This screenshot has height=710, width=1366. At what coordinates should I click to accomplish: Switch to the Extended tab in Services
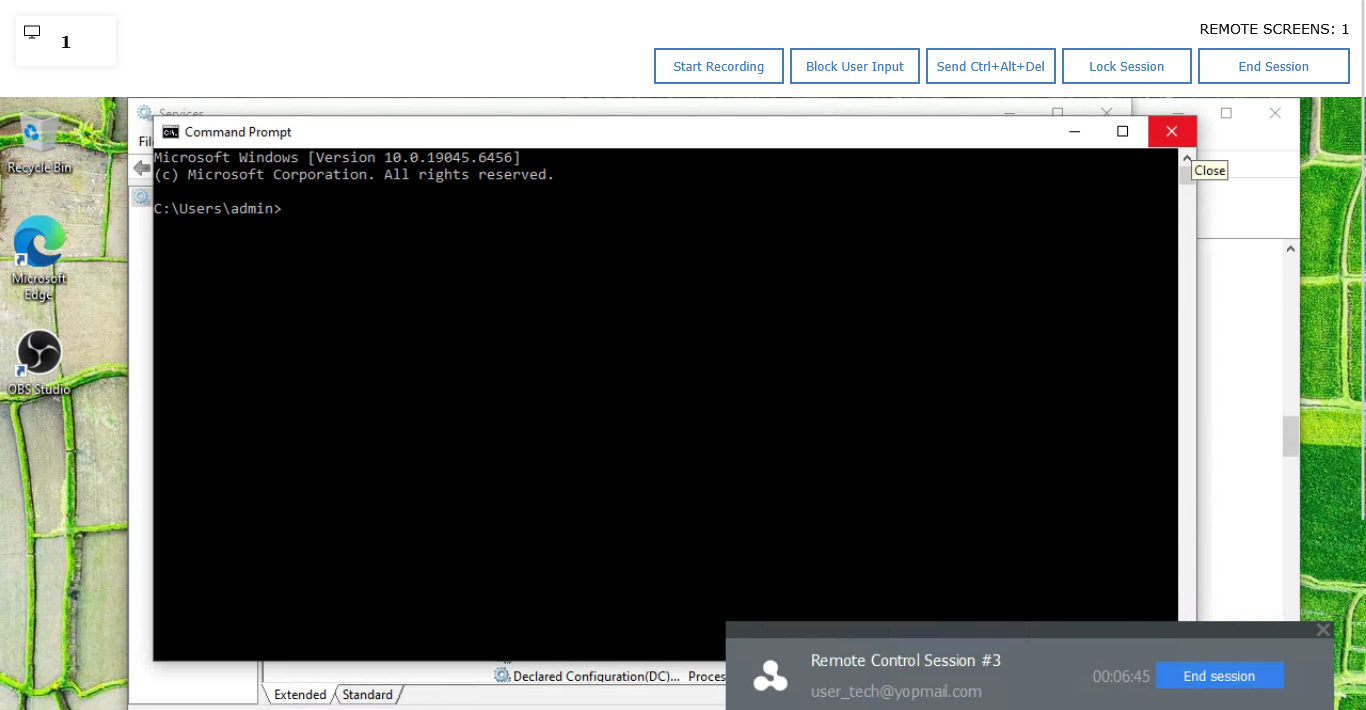pyautogui.click(x=300, y=694)
